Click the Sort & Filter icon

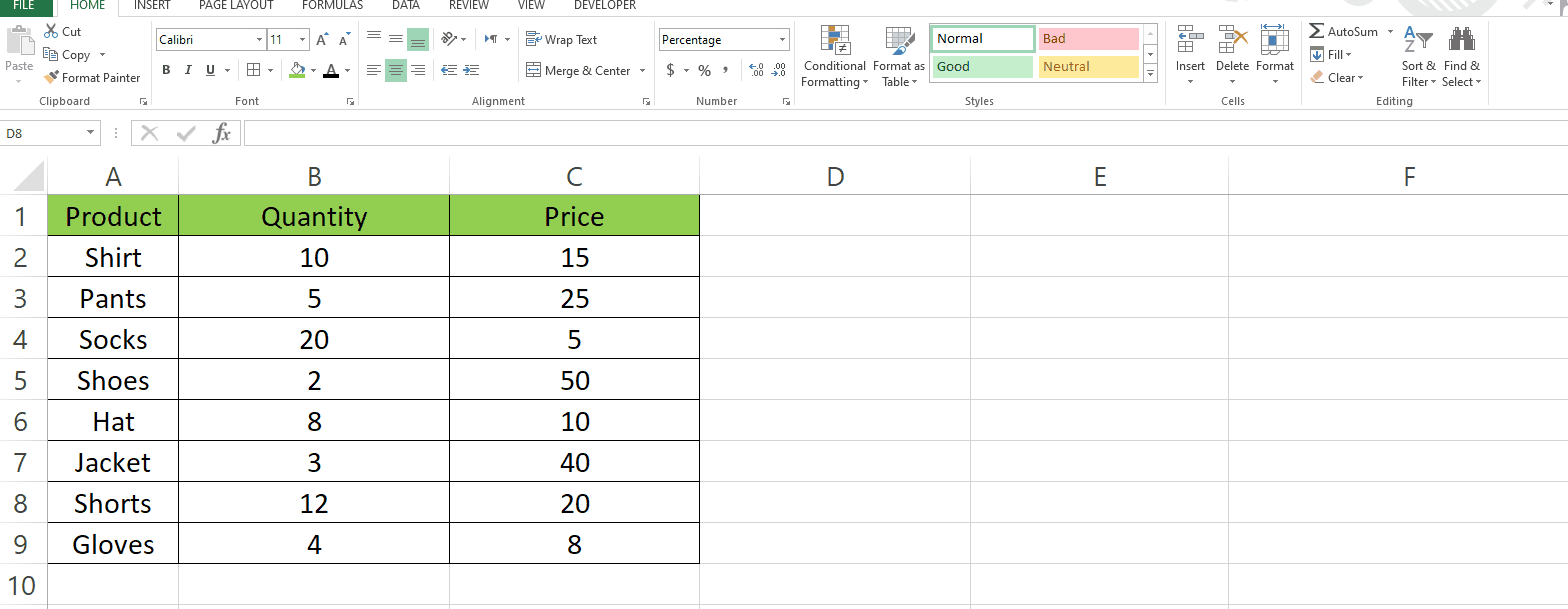(x=1417, y=41)
